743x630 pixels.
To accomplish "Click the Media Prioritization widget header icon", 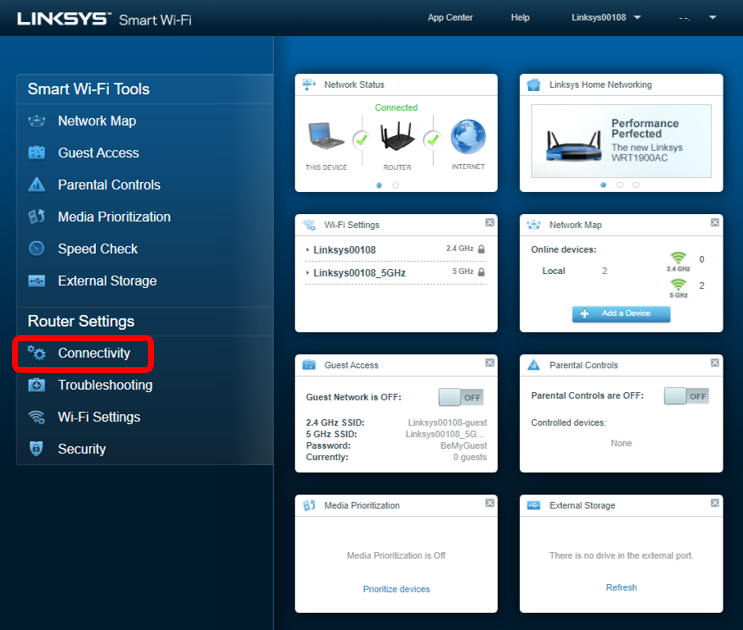I will click(309, 505).
